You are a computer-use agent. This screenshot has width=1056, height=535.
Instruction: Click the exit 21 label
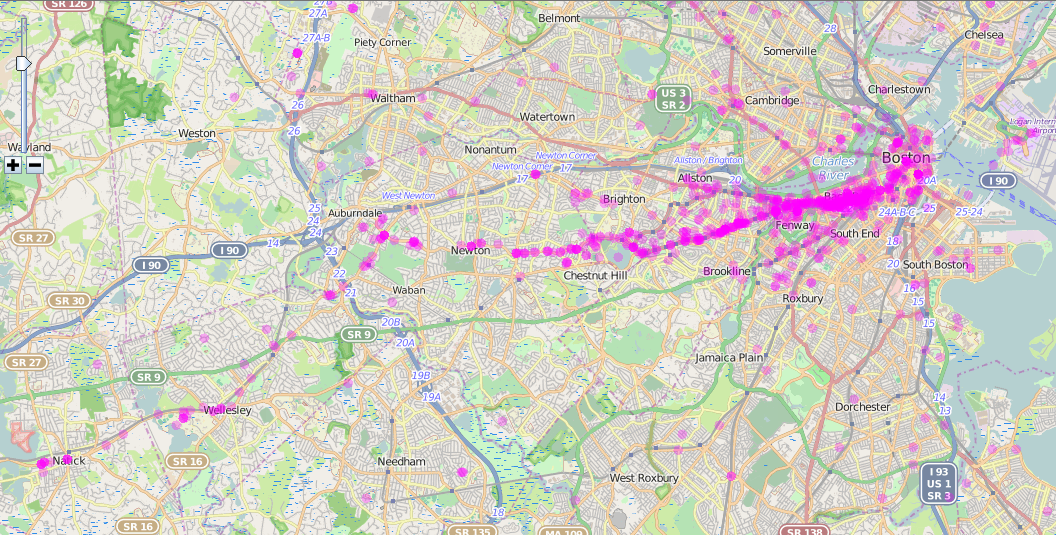(350, 292)
